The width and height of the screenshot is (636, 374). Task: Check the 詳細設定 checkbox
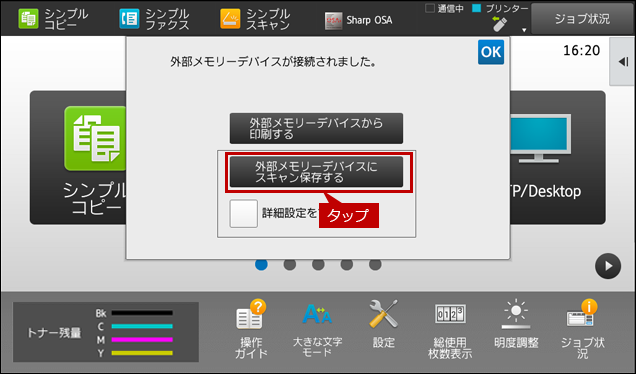[x=243, y=213]
